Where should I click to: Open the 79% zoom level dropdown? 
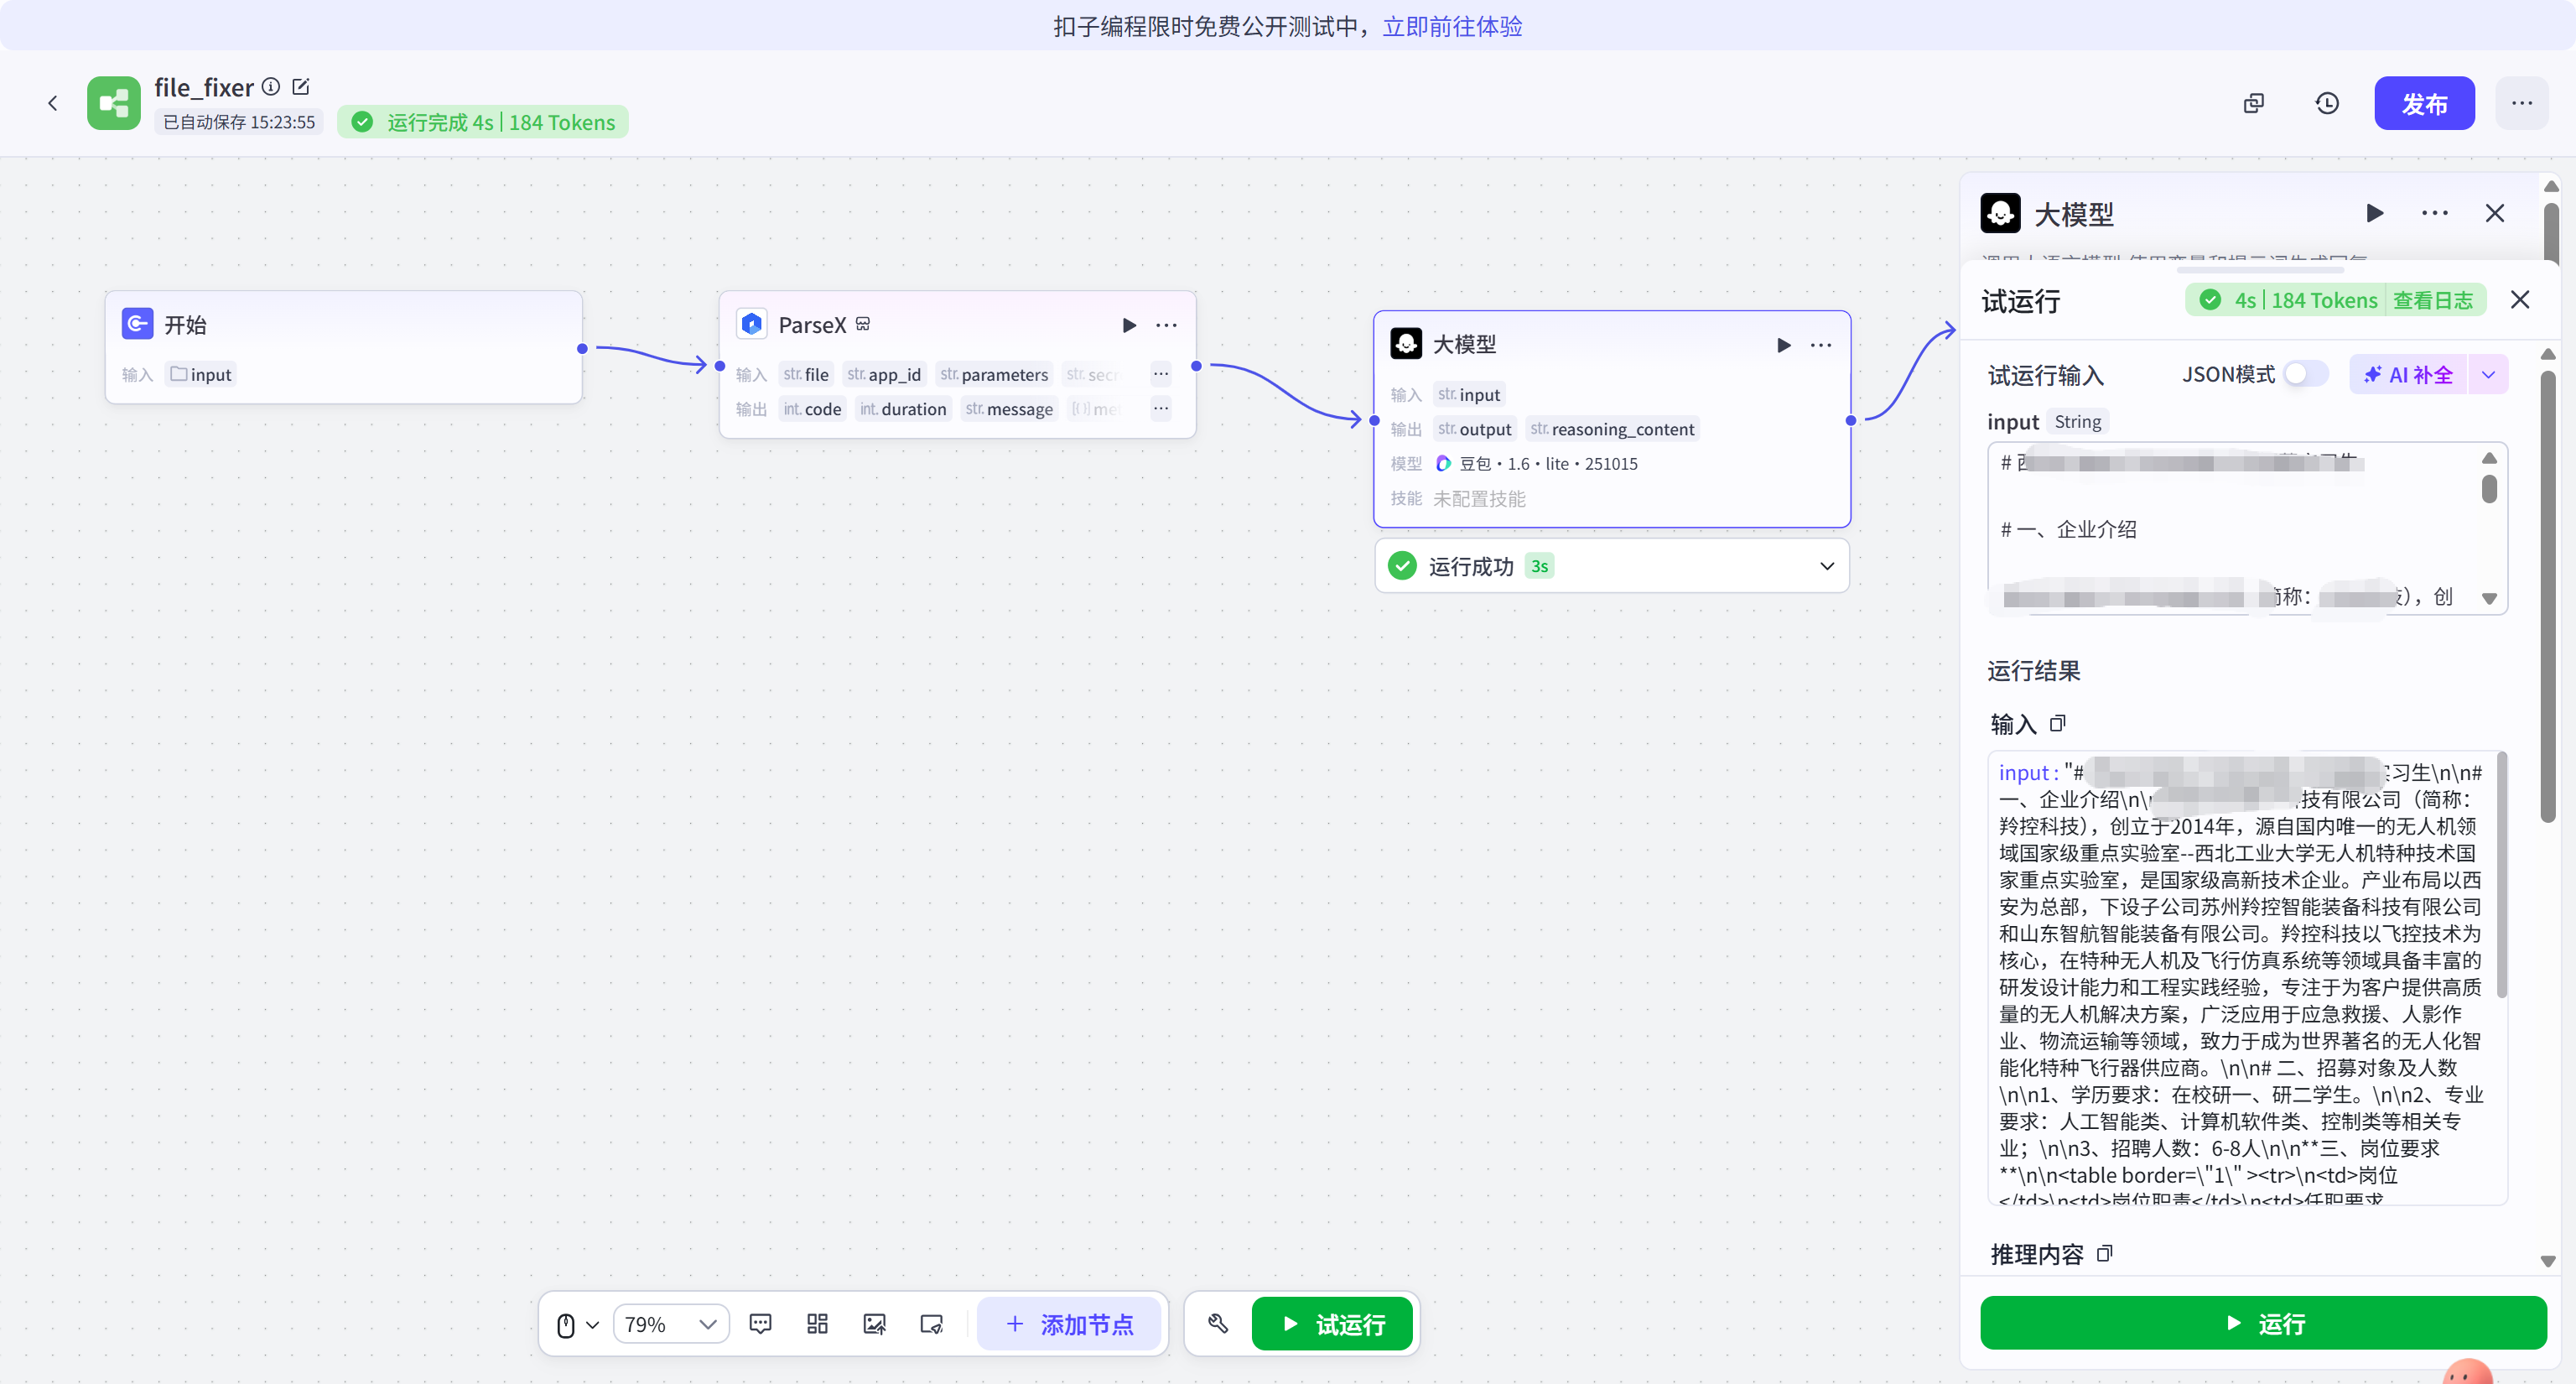coord(670,1325)
